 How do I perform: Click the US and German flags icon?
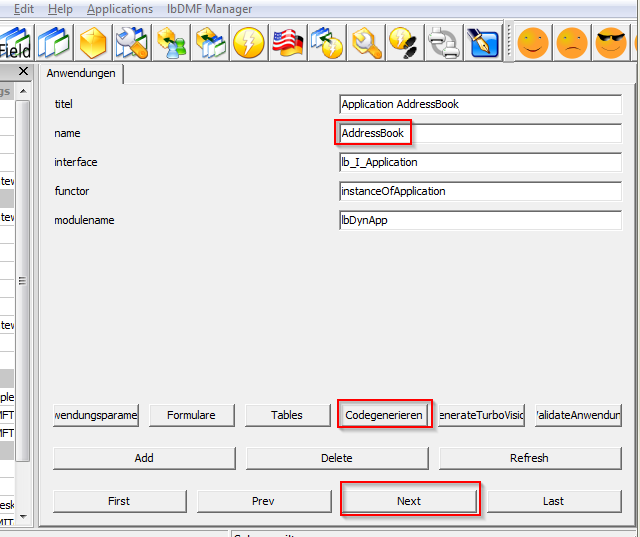point(287,43)
